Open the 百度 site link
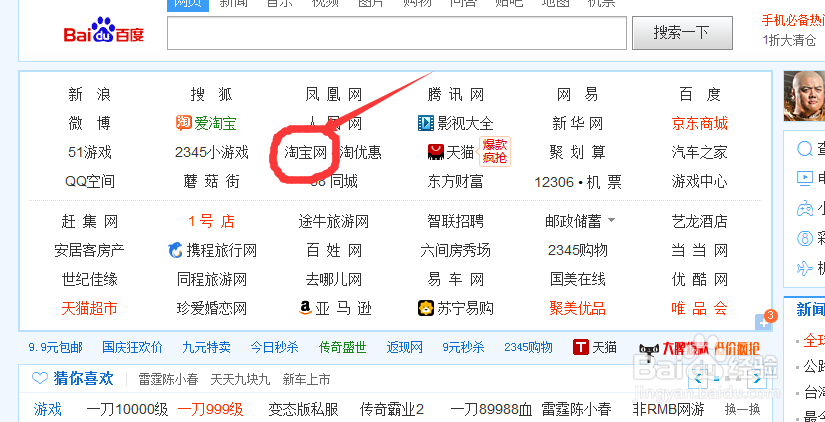This screenshot has width=825, height=422. [700, 95]
